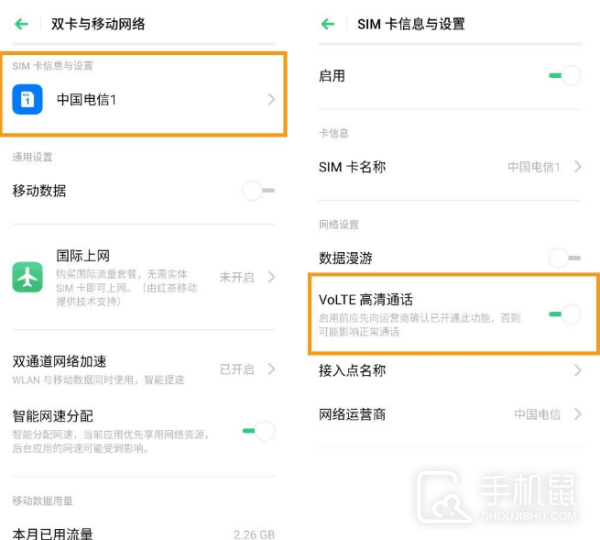Disable the 智能网速分配 switch

(x=258, y=430)
